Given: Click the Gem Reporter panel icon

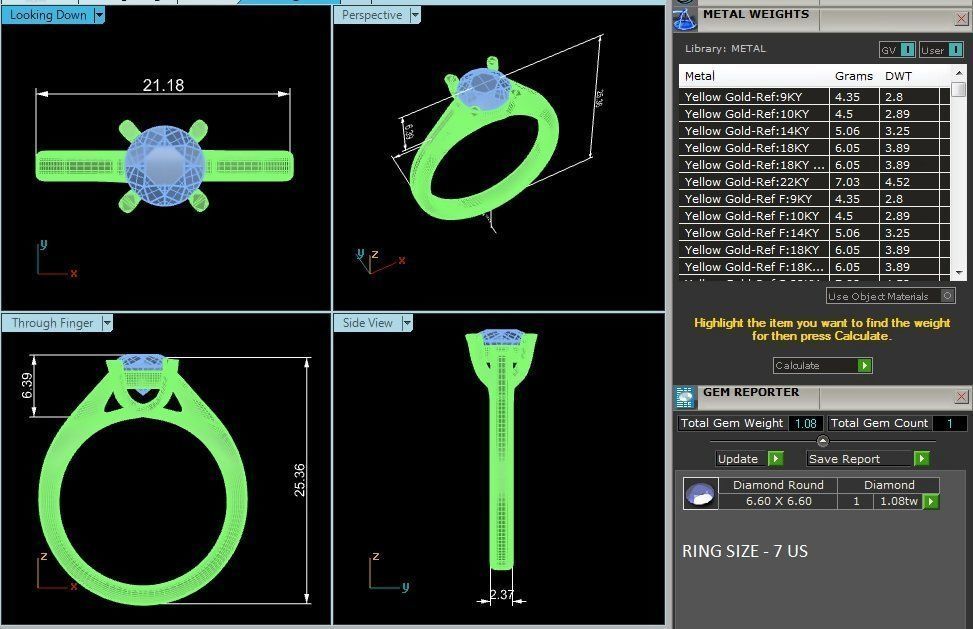Looking at the screenshot, I should (684, 398).
